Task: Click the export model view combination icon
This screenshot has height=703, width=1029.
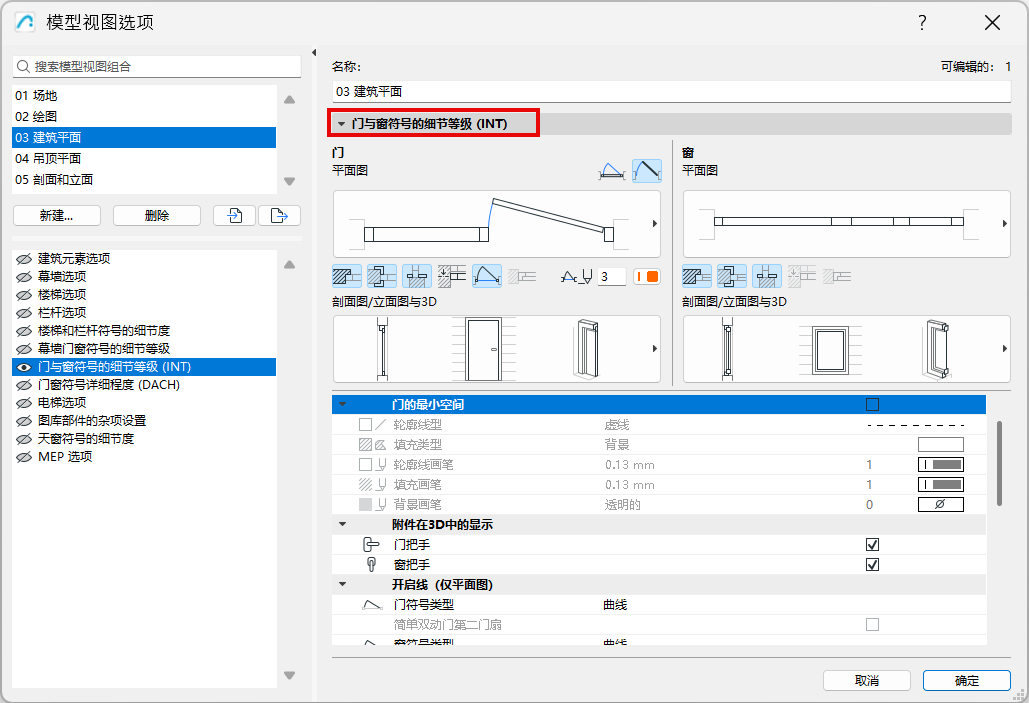Action: point(280,215)
